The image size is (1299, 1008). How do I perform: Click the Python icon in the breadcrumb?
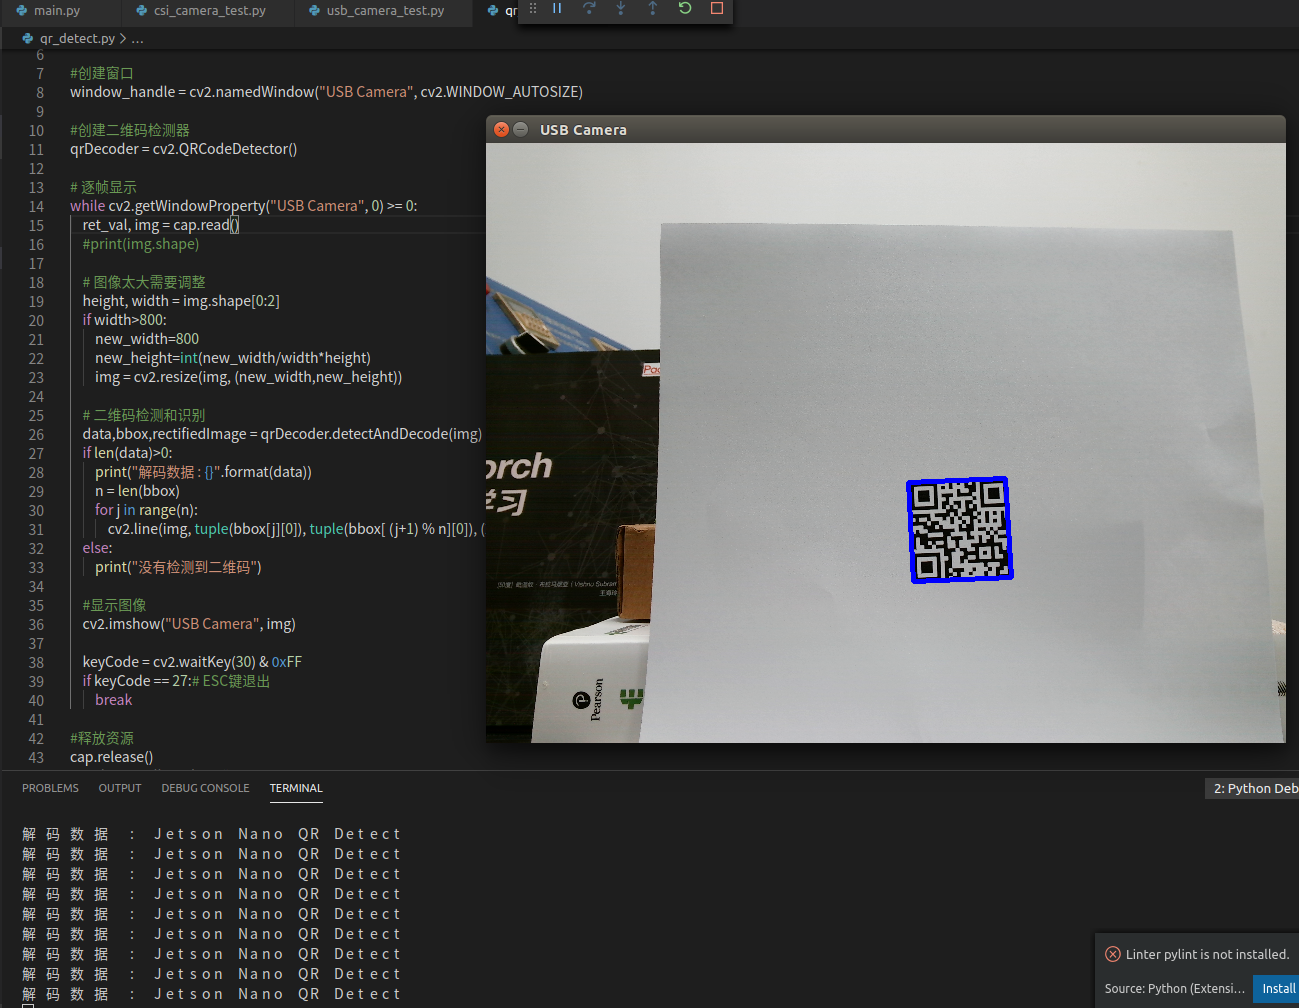[x=28, y=38]
